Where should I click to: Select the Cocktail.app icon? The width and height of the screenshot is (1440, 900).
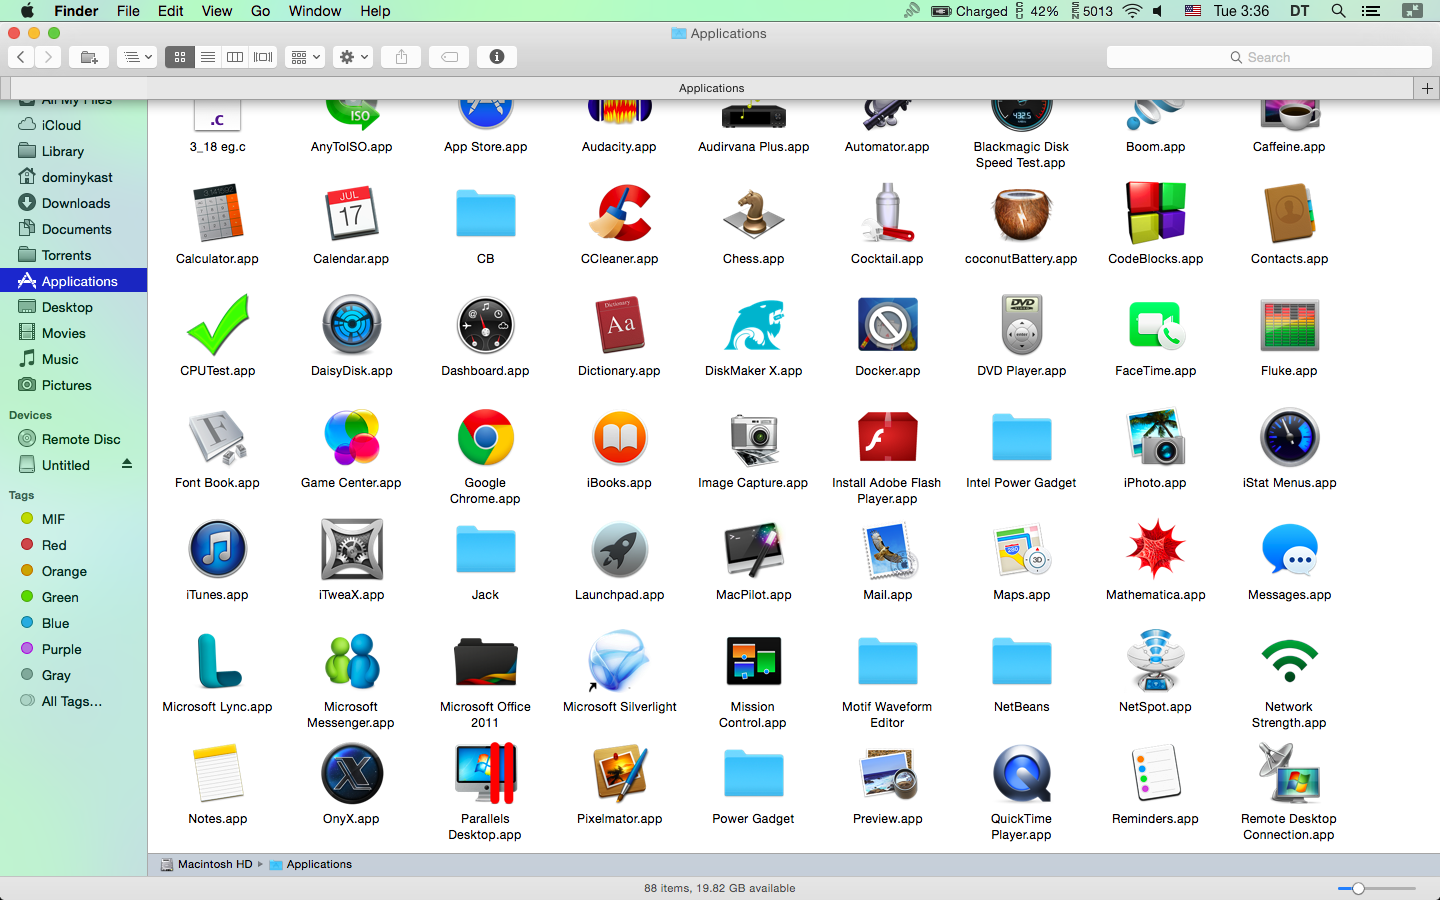point(887,213)
